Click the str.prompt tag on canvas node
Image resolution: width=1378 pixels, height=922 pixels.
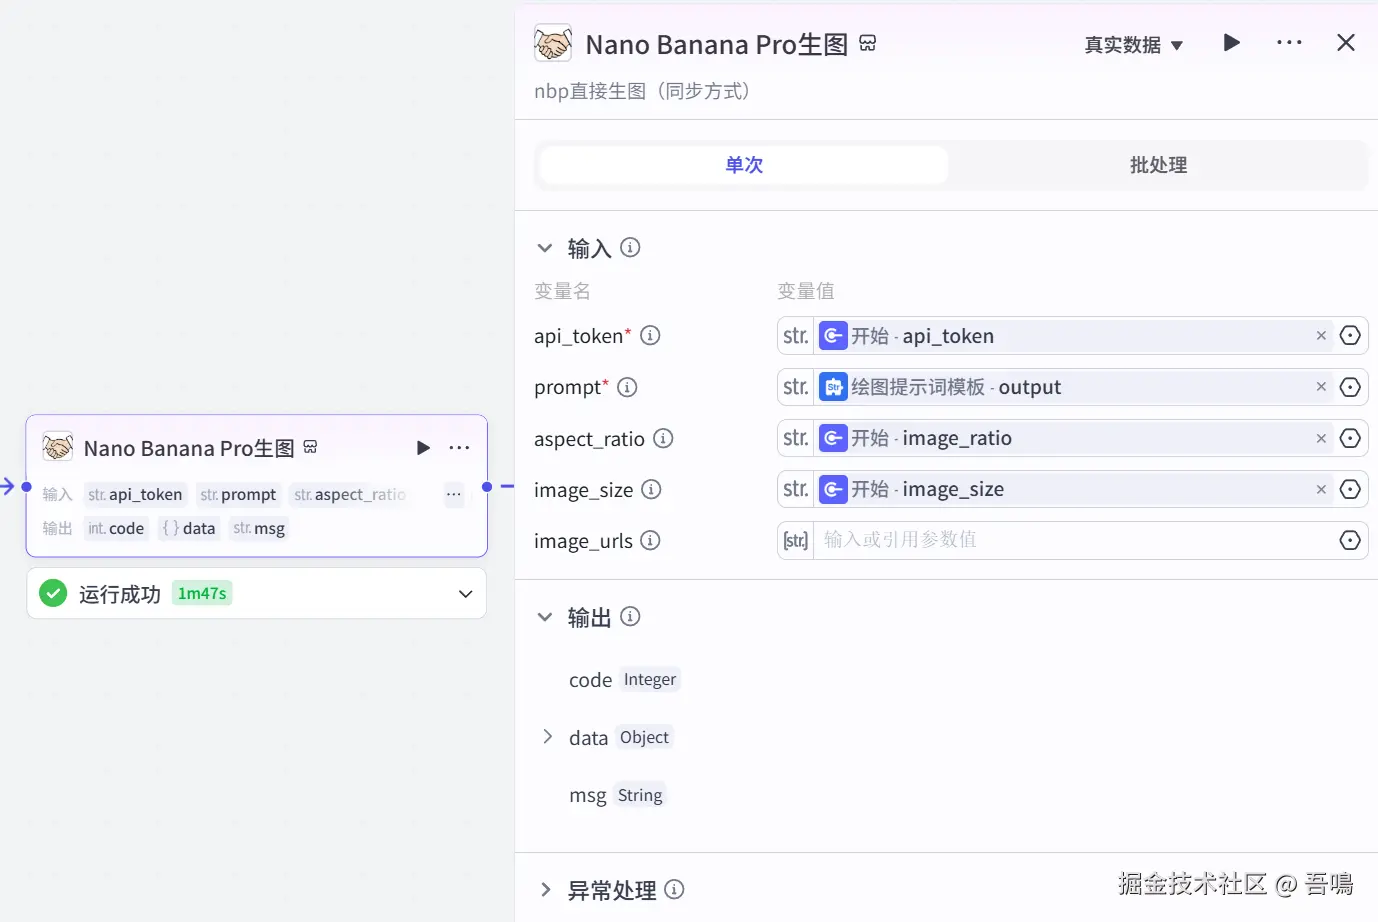point(238,494)
